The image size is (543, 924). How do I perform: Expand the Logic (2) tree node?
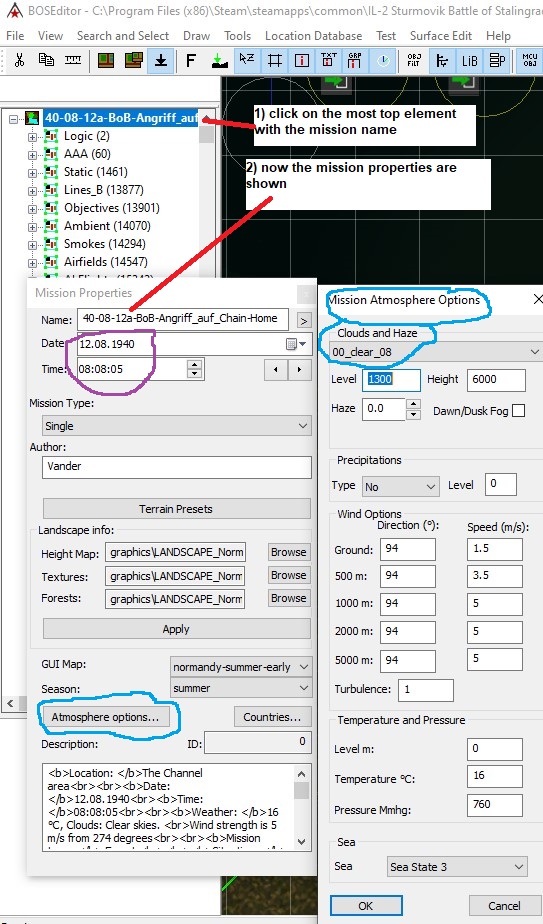tap(32, 137)
